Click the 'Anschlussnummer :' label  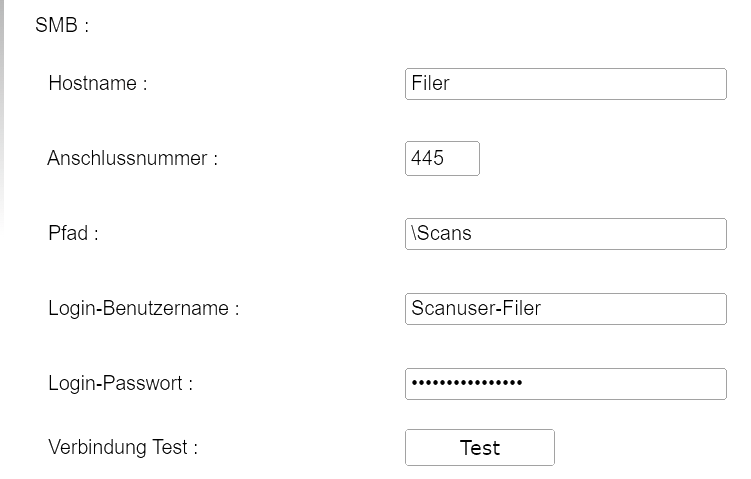pyautogui.click(x=132, y=158)
